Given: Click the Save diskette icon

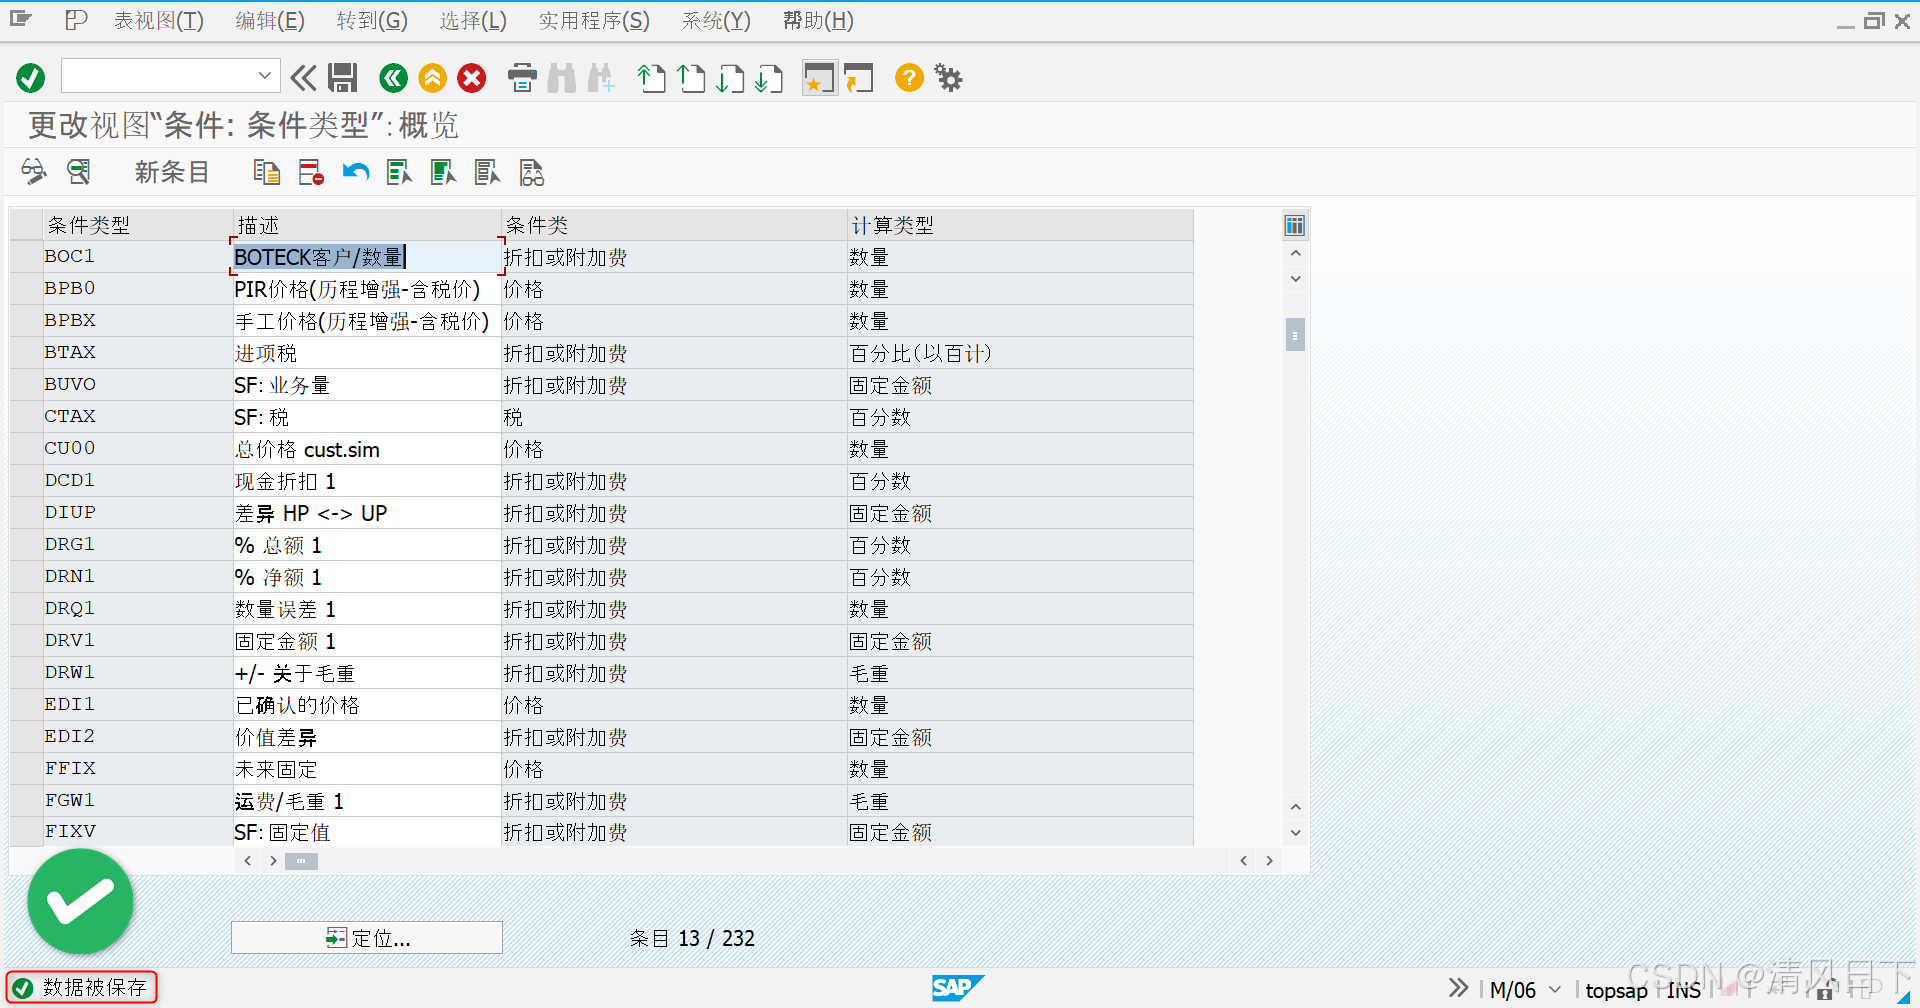Looking at the screenshot, I should tap(343, 78).
